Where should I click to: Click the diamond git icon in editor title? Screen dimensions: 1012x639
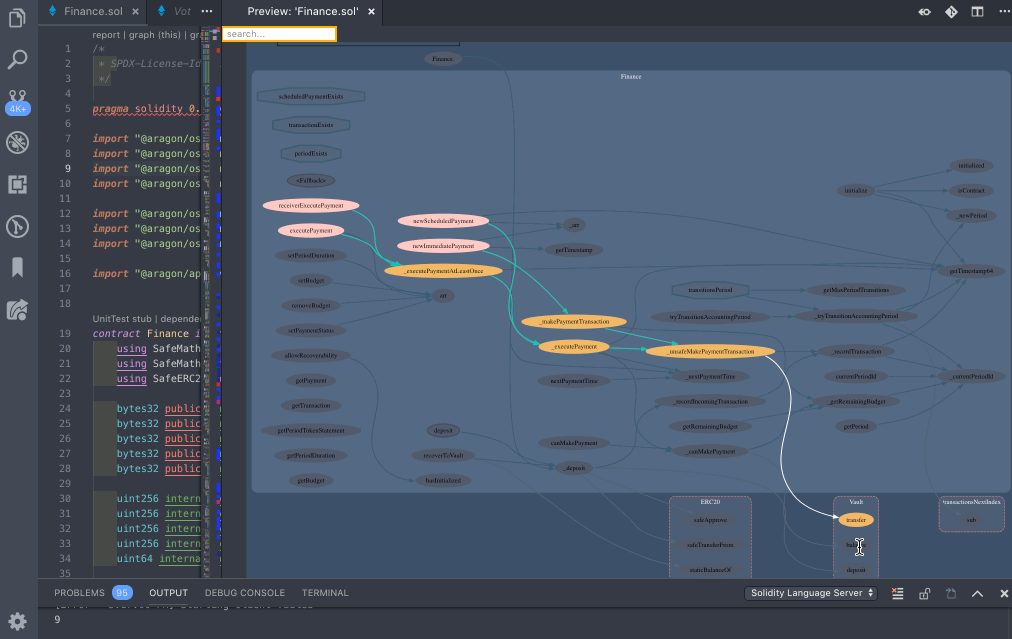coord(951,12)
